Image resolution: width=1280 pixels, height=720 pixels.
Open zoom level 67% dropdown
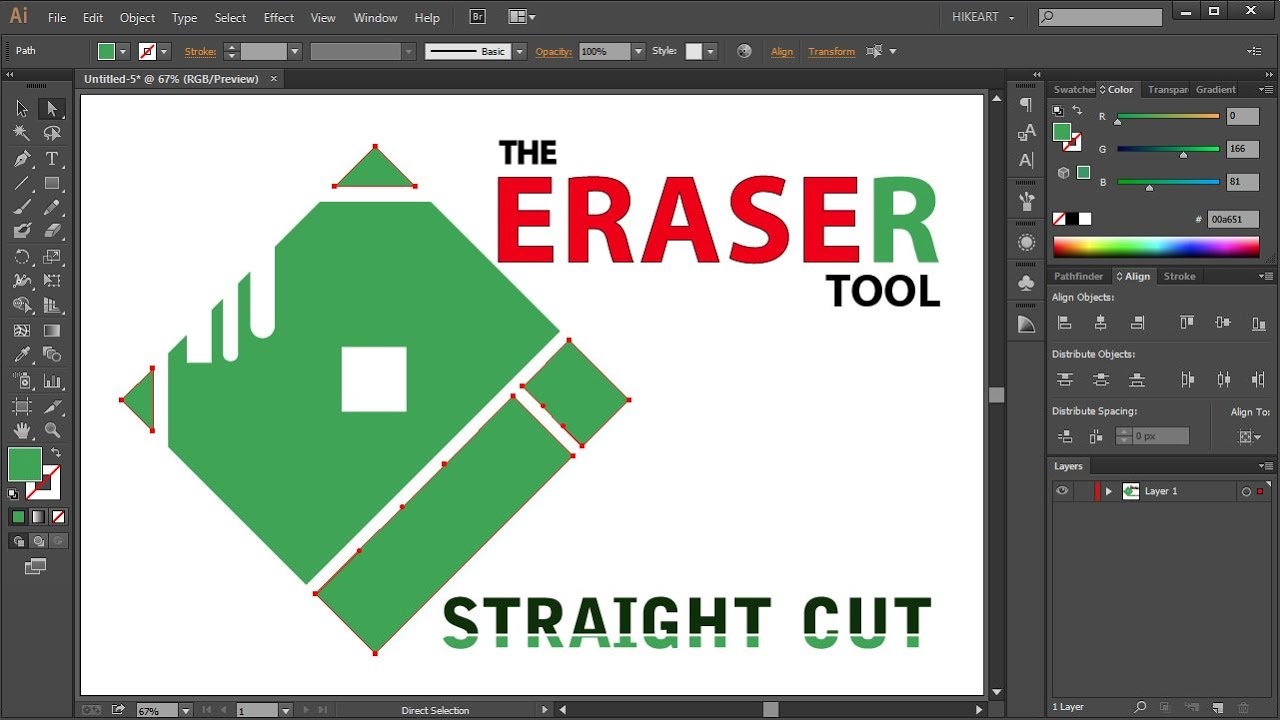[x=185, y=710]
